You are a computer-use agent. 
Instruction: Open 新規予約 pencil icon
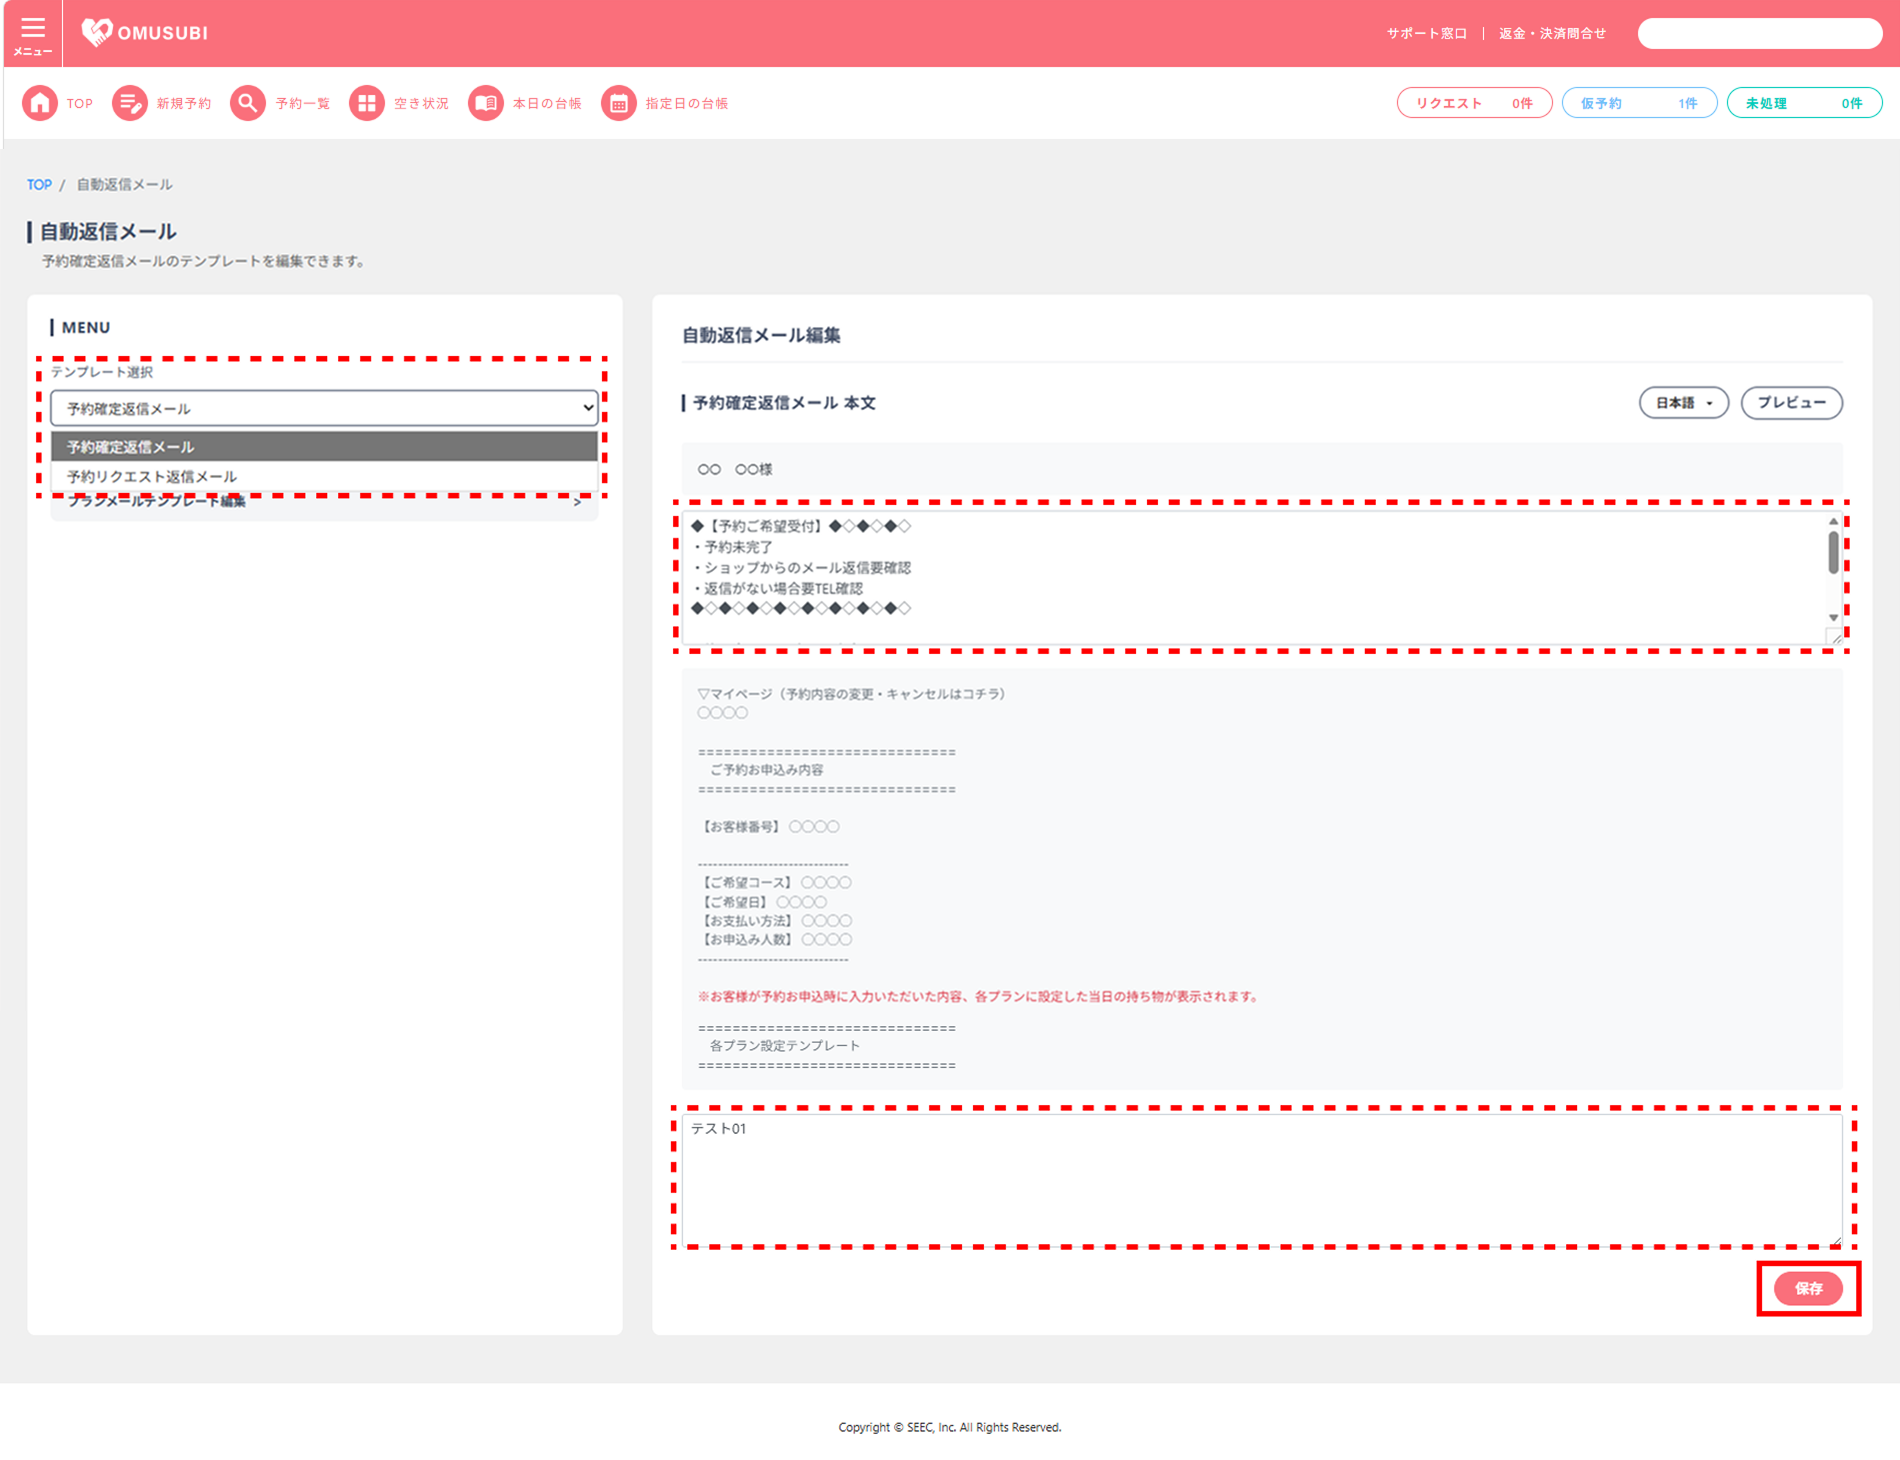(130, 103)
